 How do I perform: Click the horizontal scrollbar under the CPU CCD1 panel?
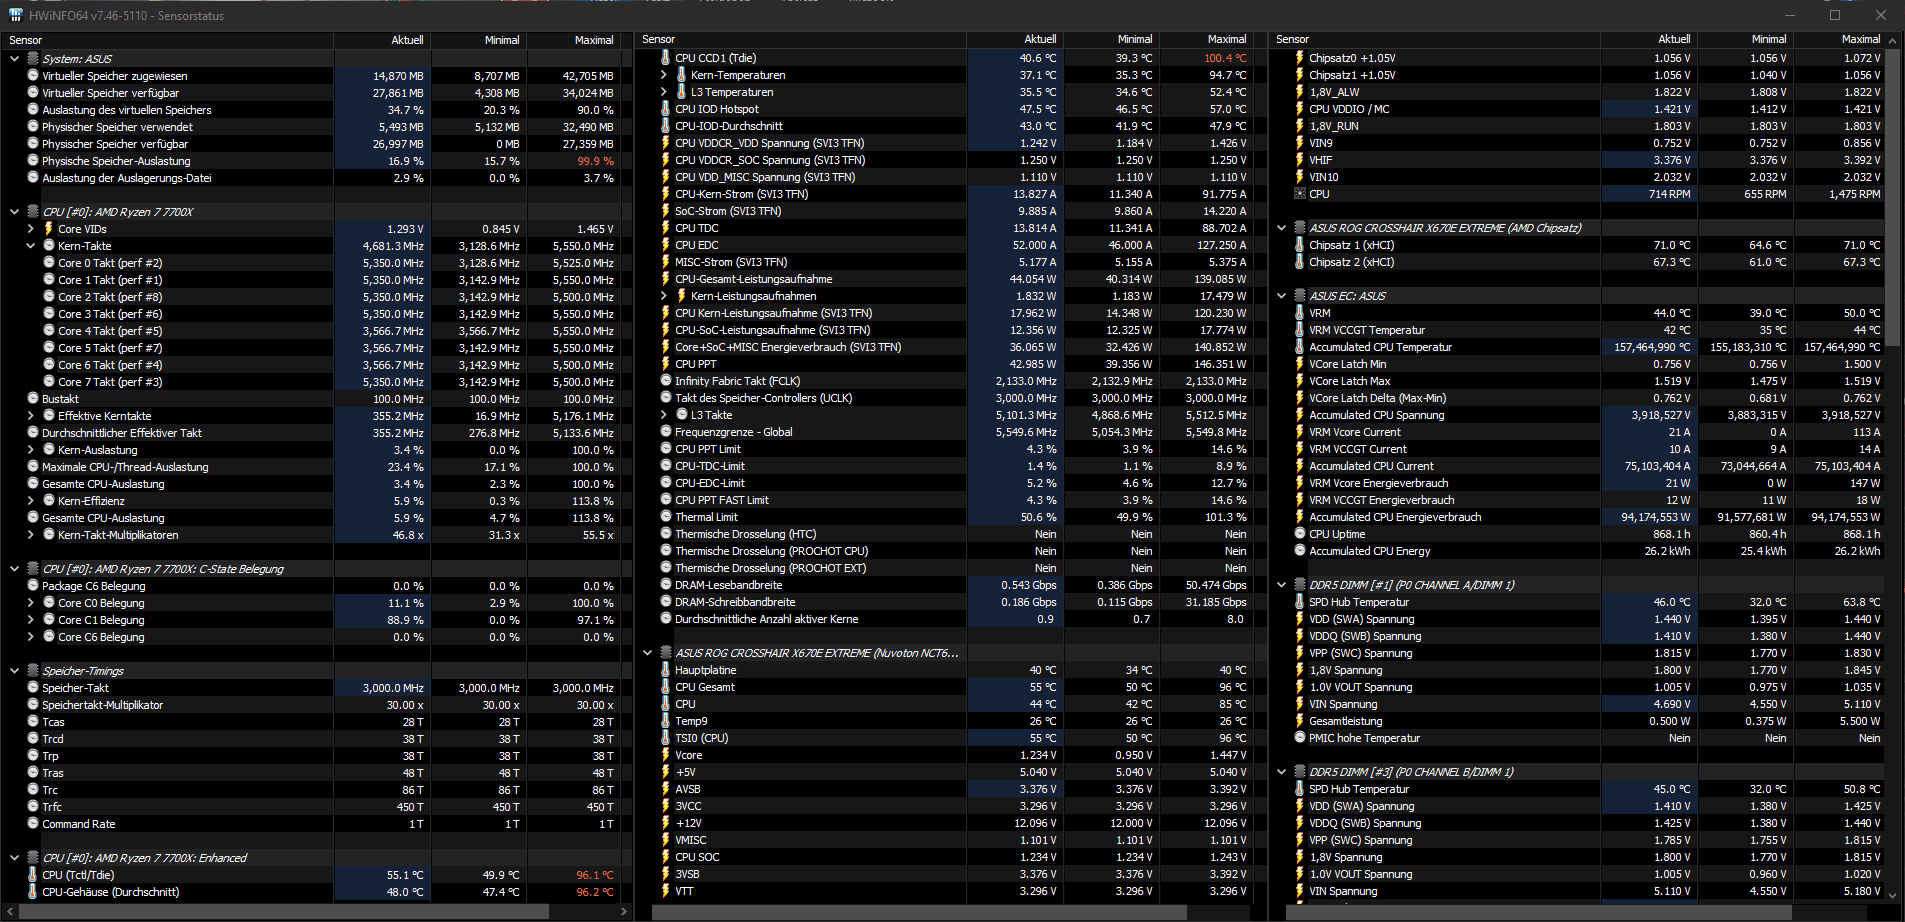tap(918, 912)
